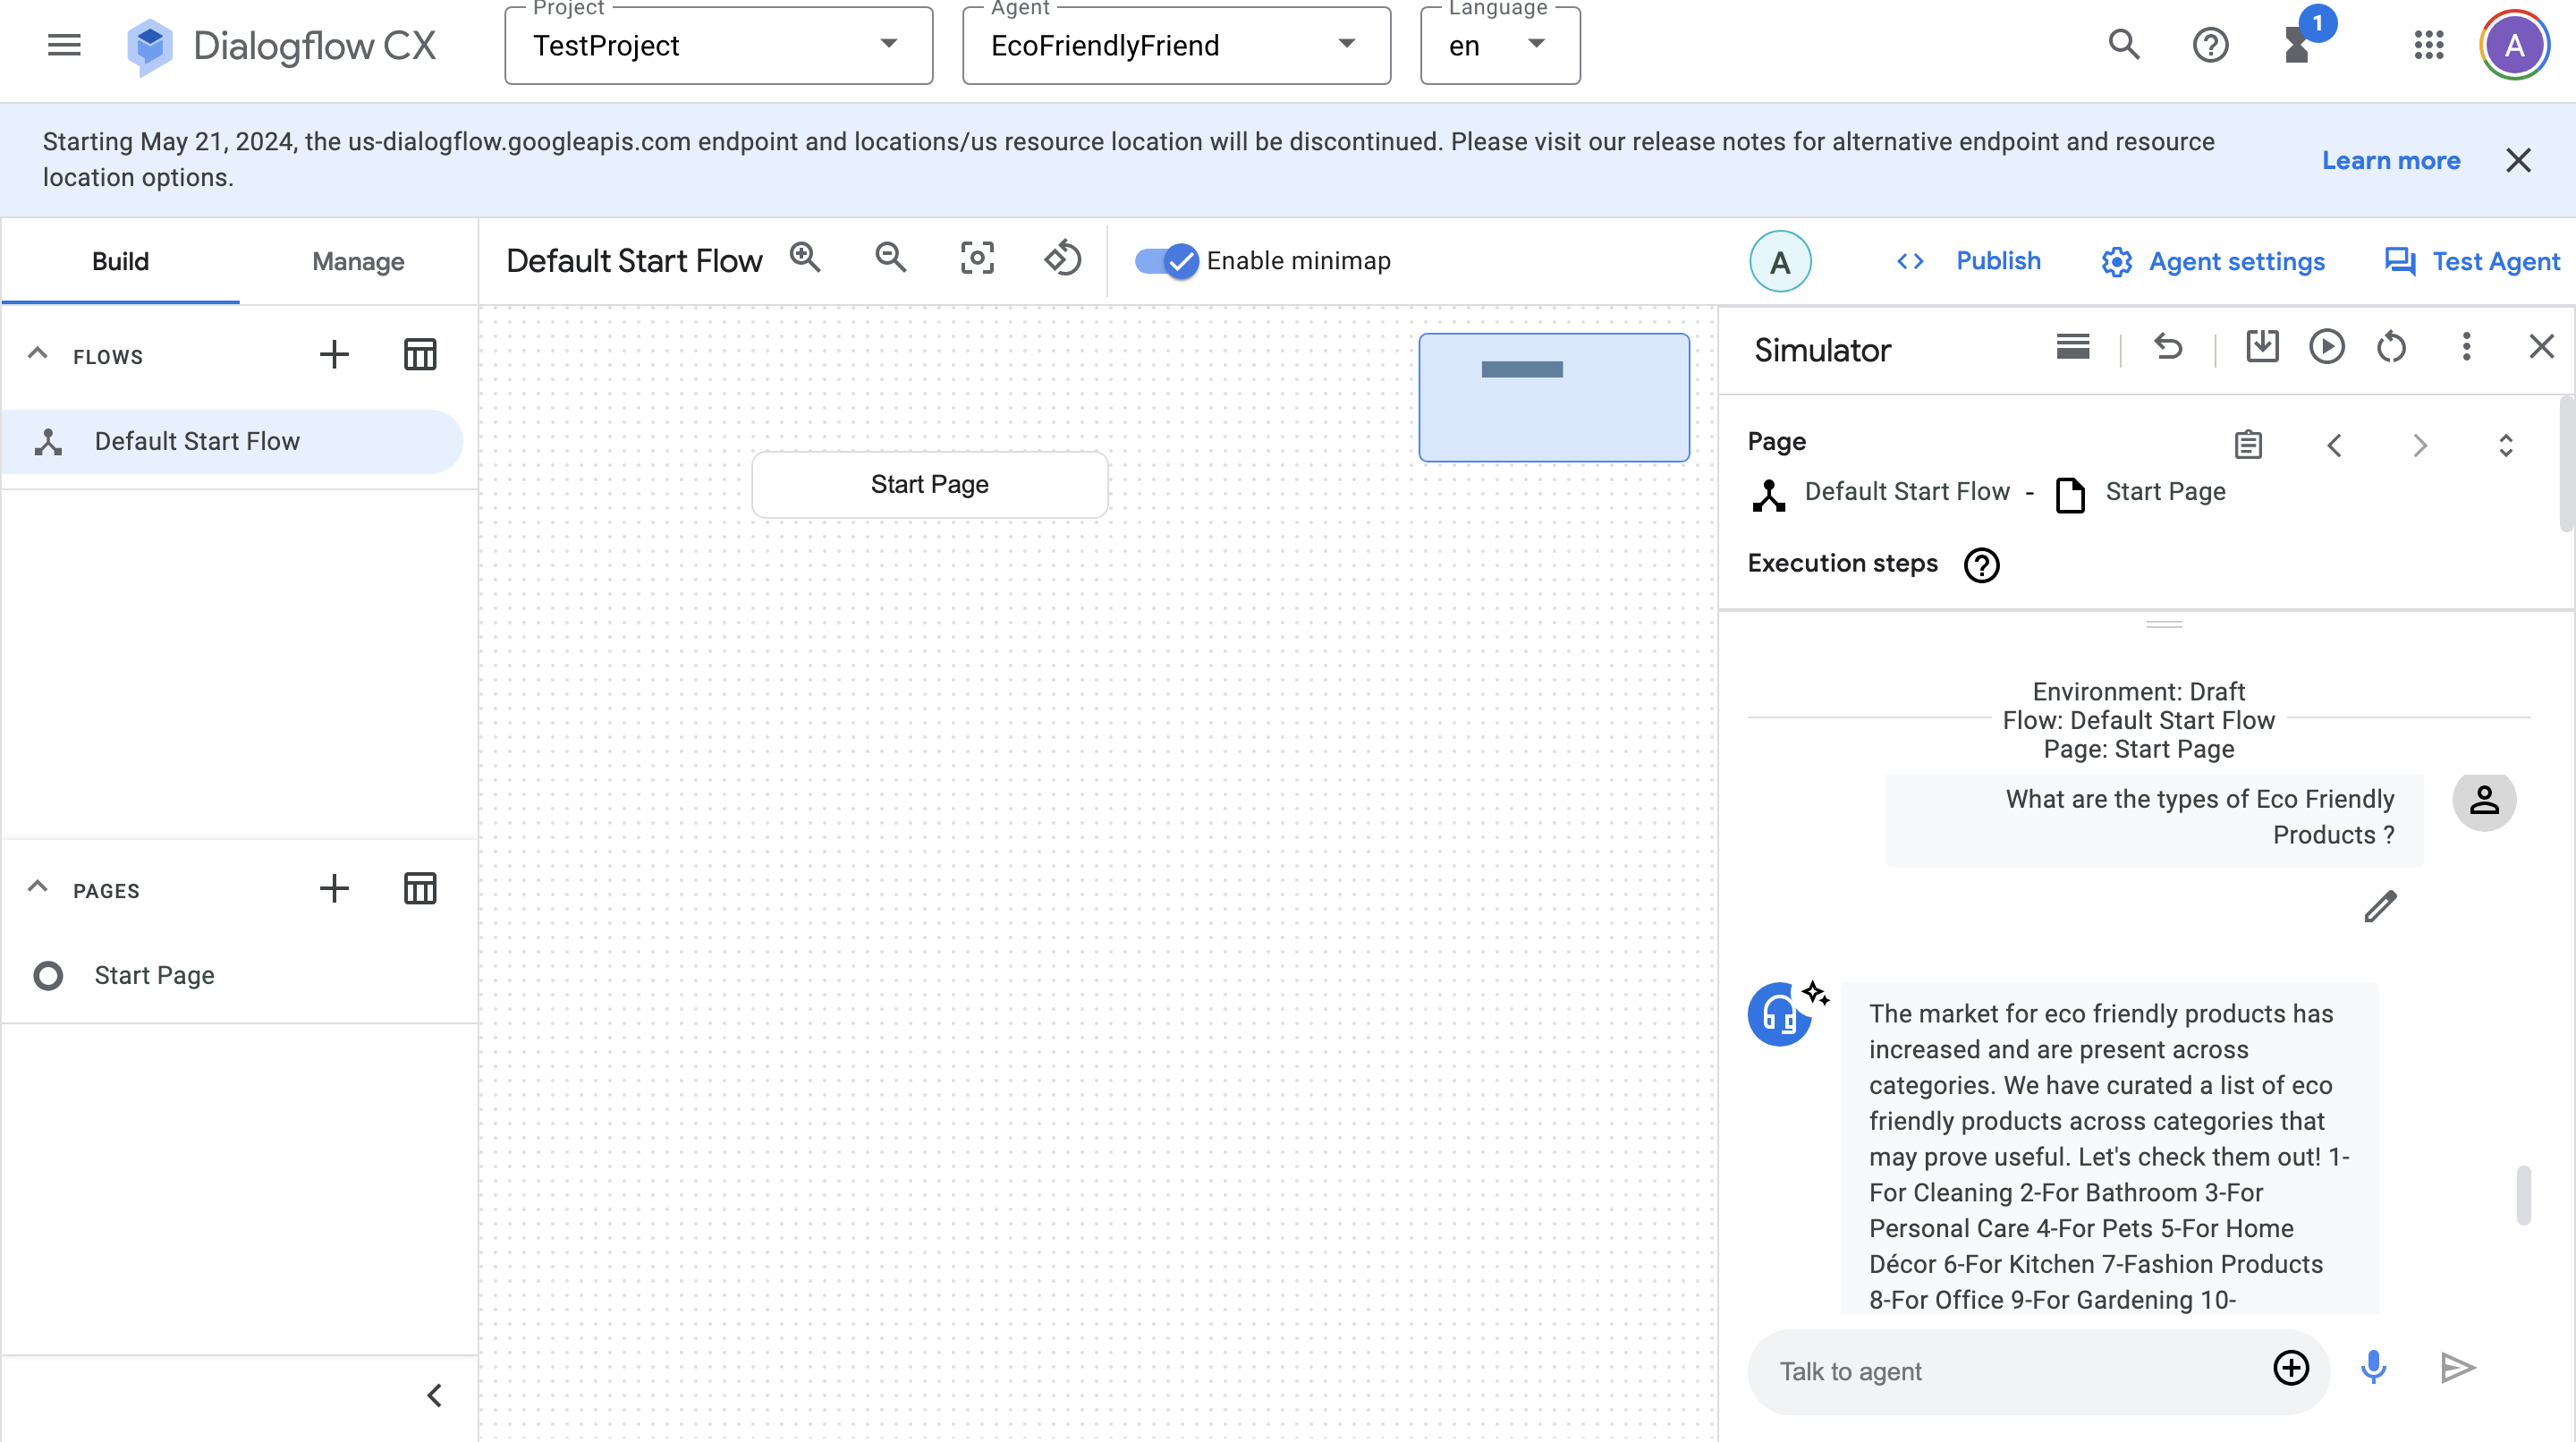Click the zoom out magnifier icon

tap(890, 259)
